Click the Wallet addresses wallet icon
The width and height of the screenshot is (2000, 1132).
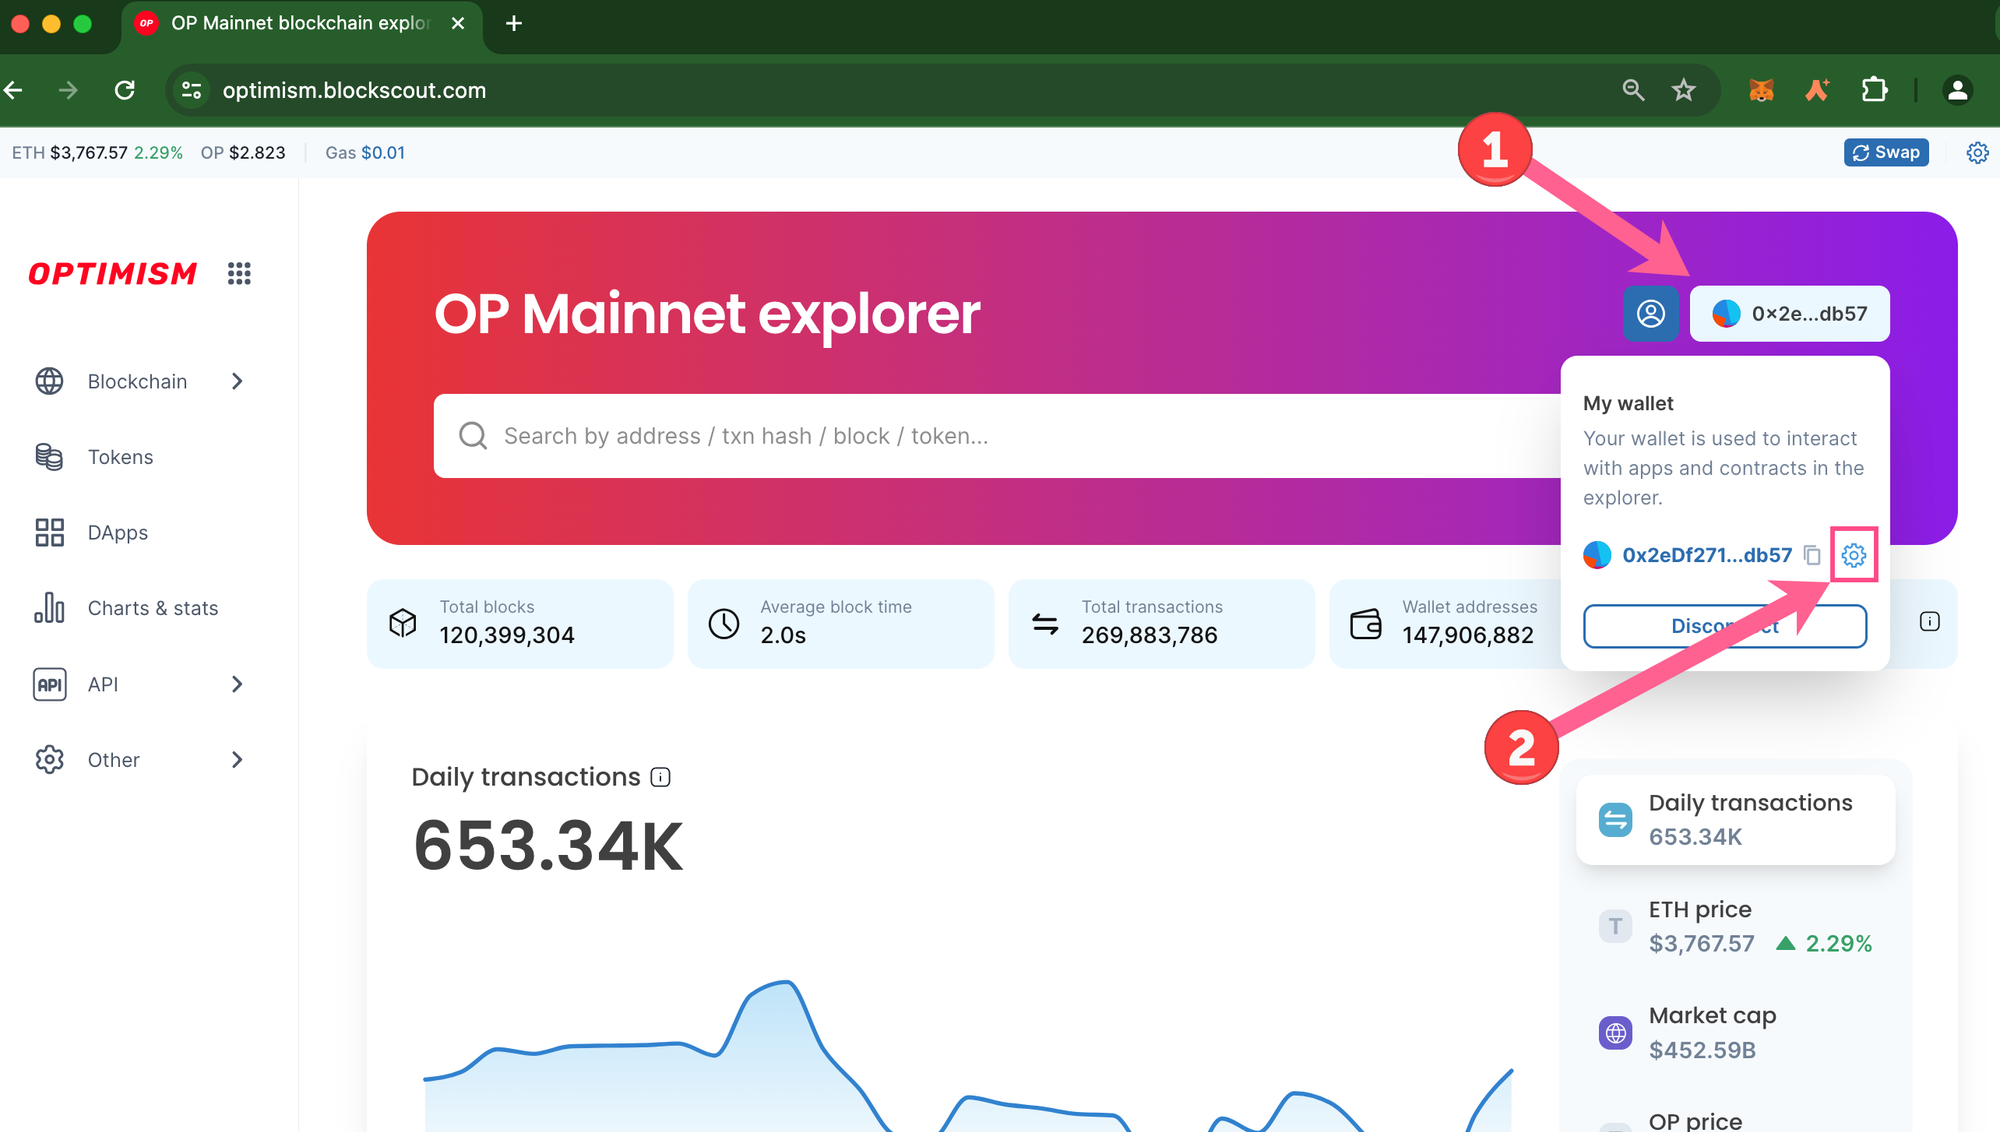click(x=1366, y=623)
